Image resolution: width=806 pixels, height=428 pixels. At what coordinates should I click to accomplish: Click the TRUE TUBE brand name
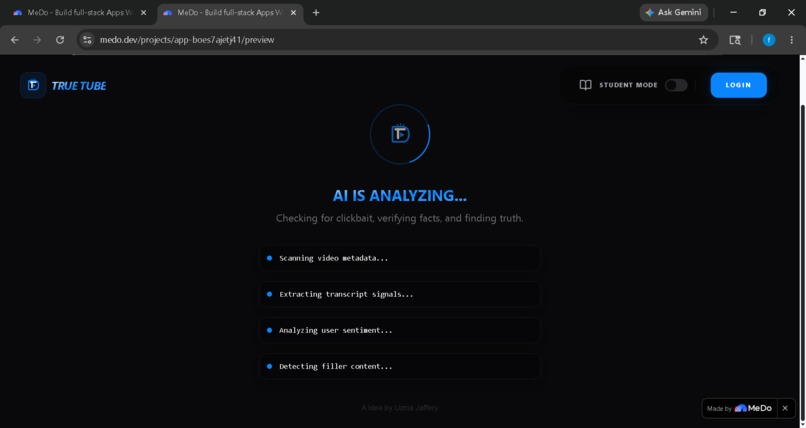pyautogui.click(x=79, y=86)
